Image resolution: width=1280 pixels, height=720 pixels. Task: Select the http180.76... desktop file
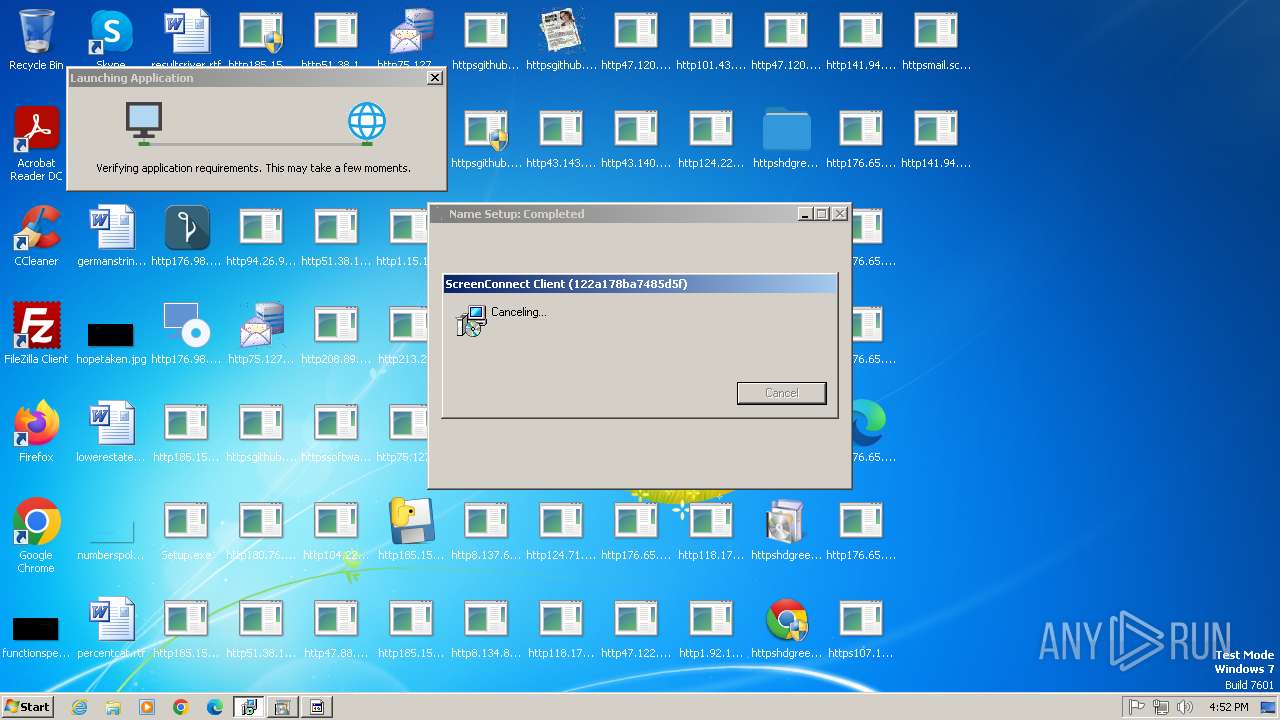pos(261,530)
